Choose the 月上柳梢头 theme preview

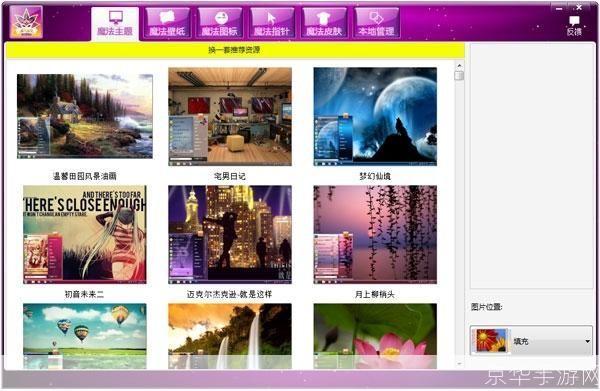click(x=375, y=235)
